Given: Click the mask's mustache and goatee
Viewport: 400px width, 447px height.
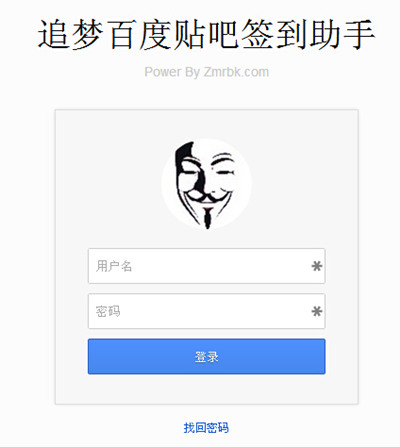Looking at the screenshot, I should pyautogui.click(x=207, y=207).
